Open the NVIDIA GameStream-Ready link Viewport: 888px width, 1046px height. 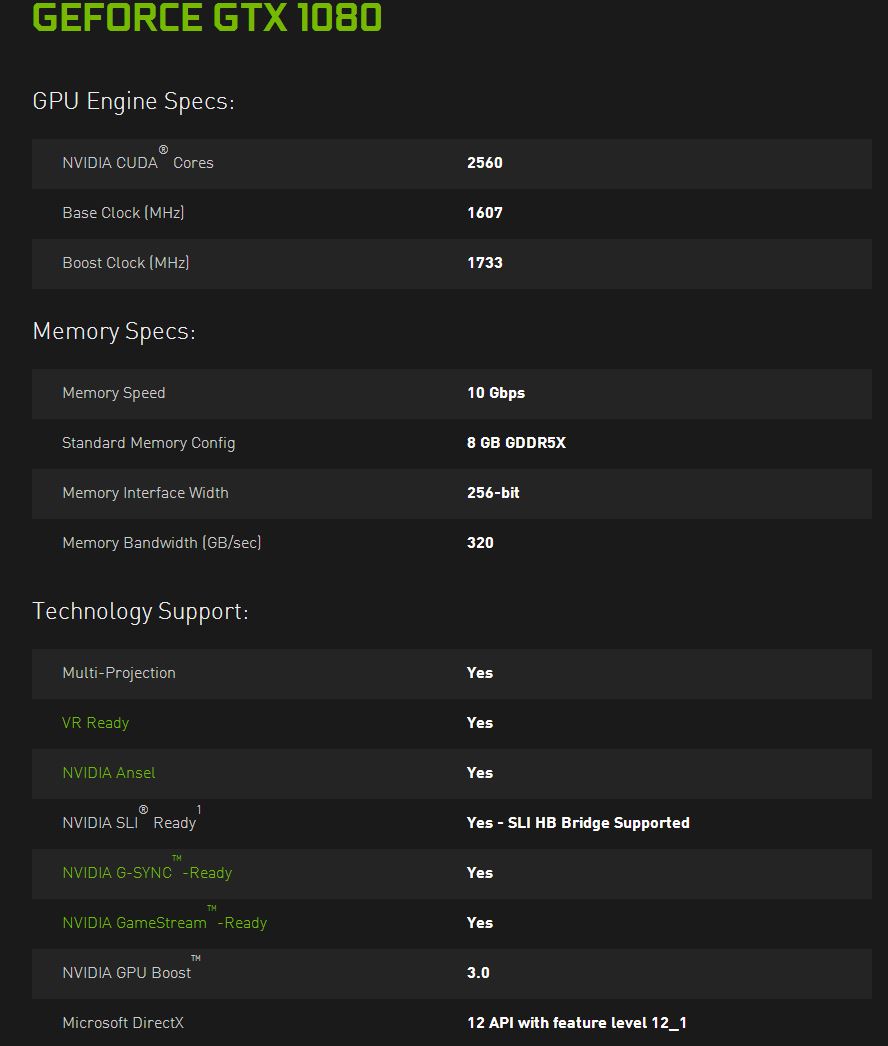click(x=164, y=920)
